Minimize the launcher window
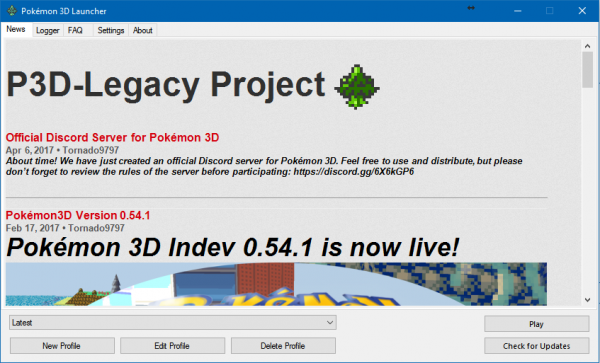600x363 pixels. point(518,11)
